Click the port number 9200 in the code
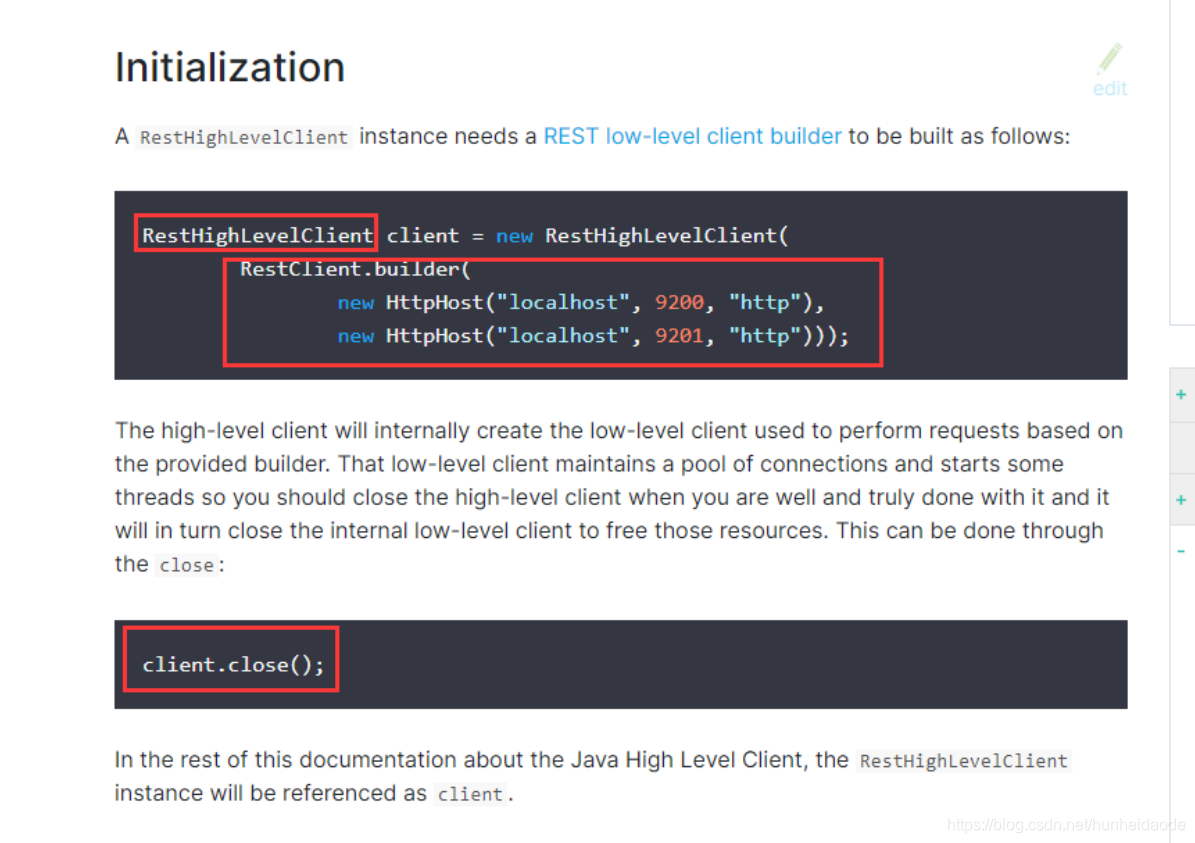This screenshot has width=1195, height=843. [x=678, y=302]
